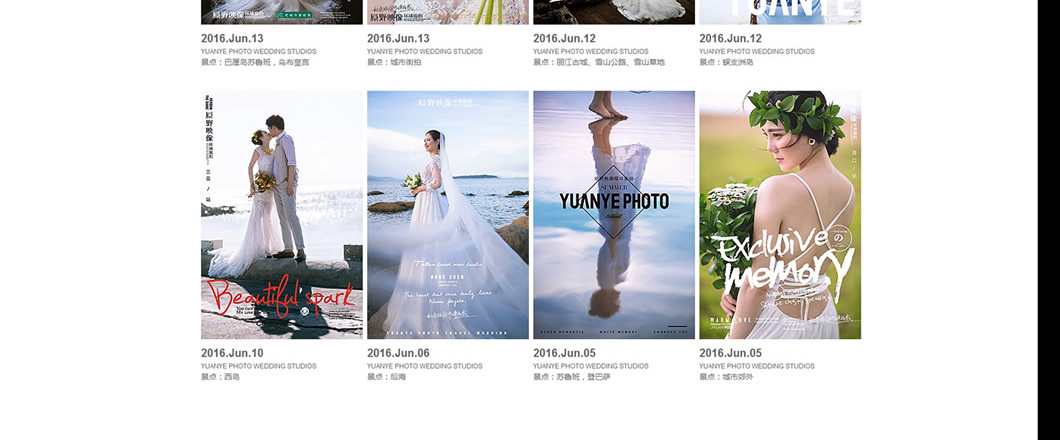Image resolution: width=1060 pixels, height=440 pixels.
Task: Click the 景点：丽江古城、雪山公路 location line
Action: [598, 62]
